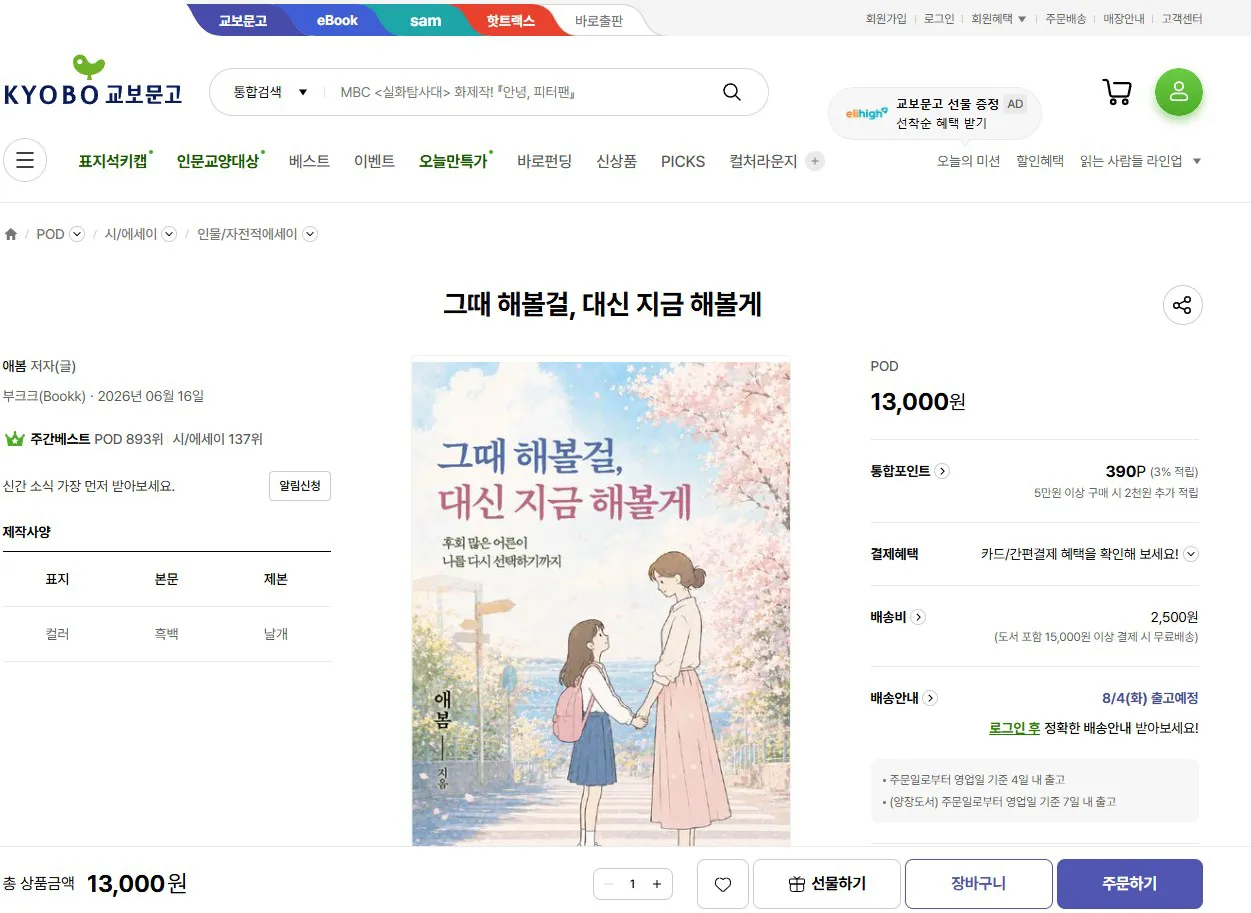This screenshot has height=913, width=1251.
Task: Expand the 인물/자전적에세이 breadcrumb dropdown
Action: click(x=310, y=234)
